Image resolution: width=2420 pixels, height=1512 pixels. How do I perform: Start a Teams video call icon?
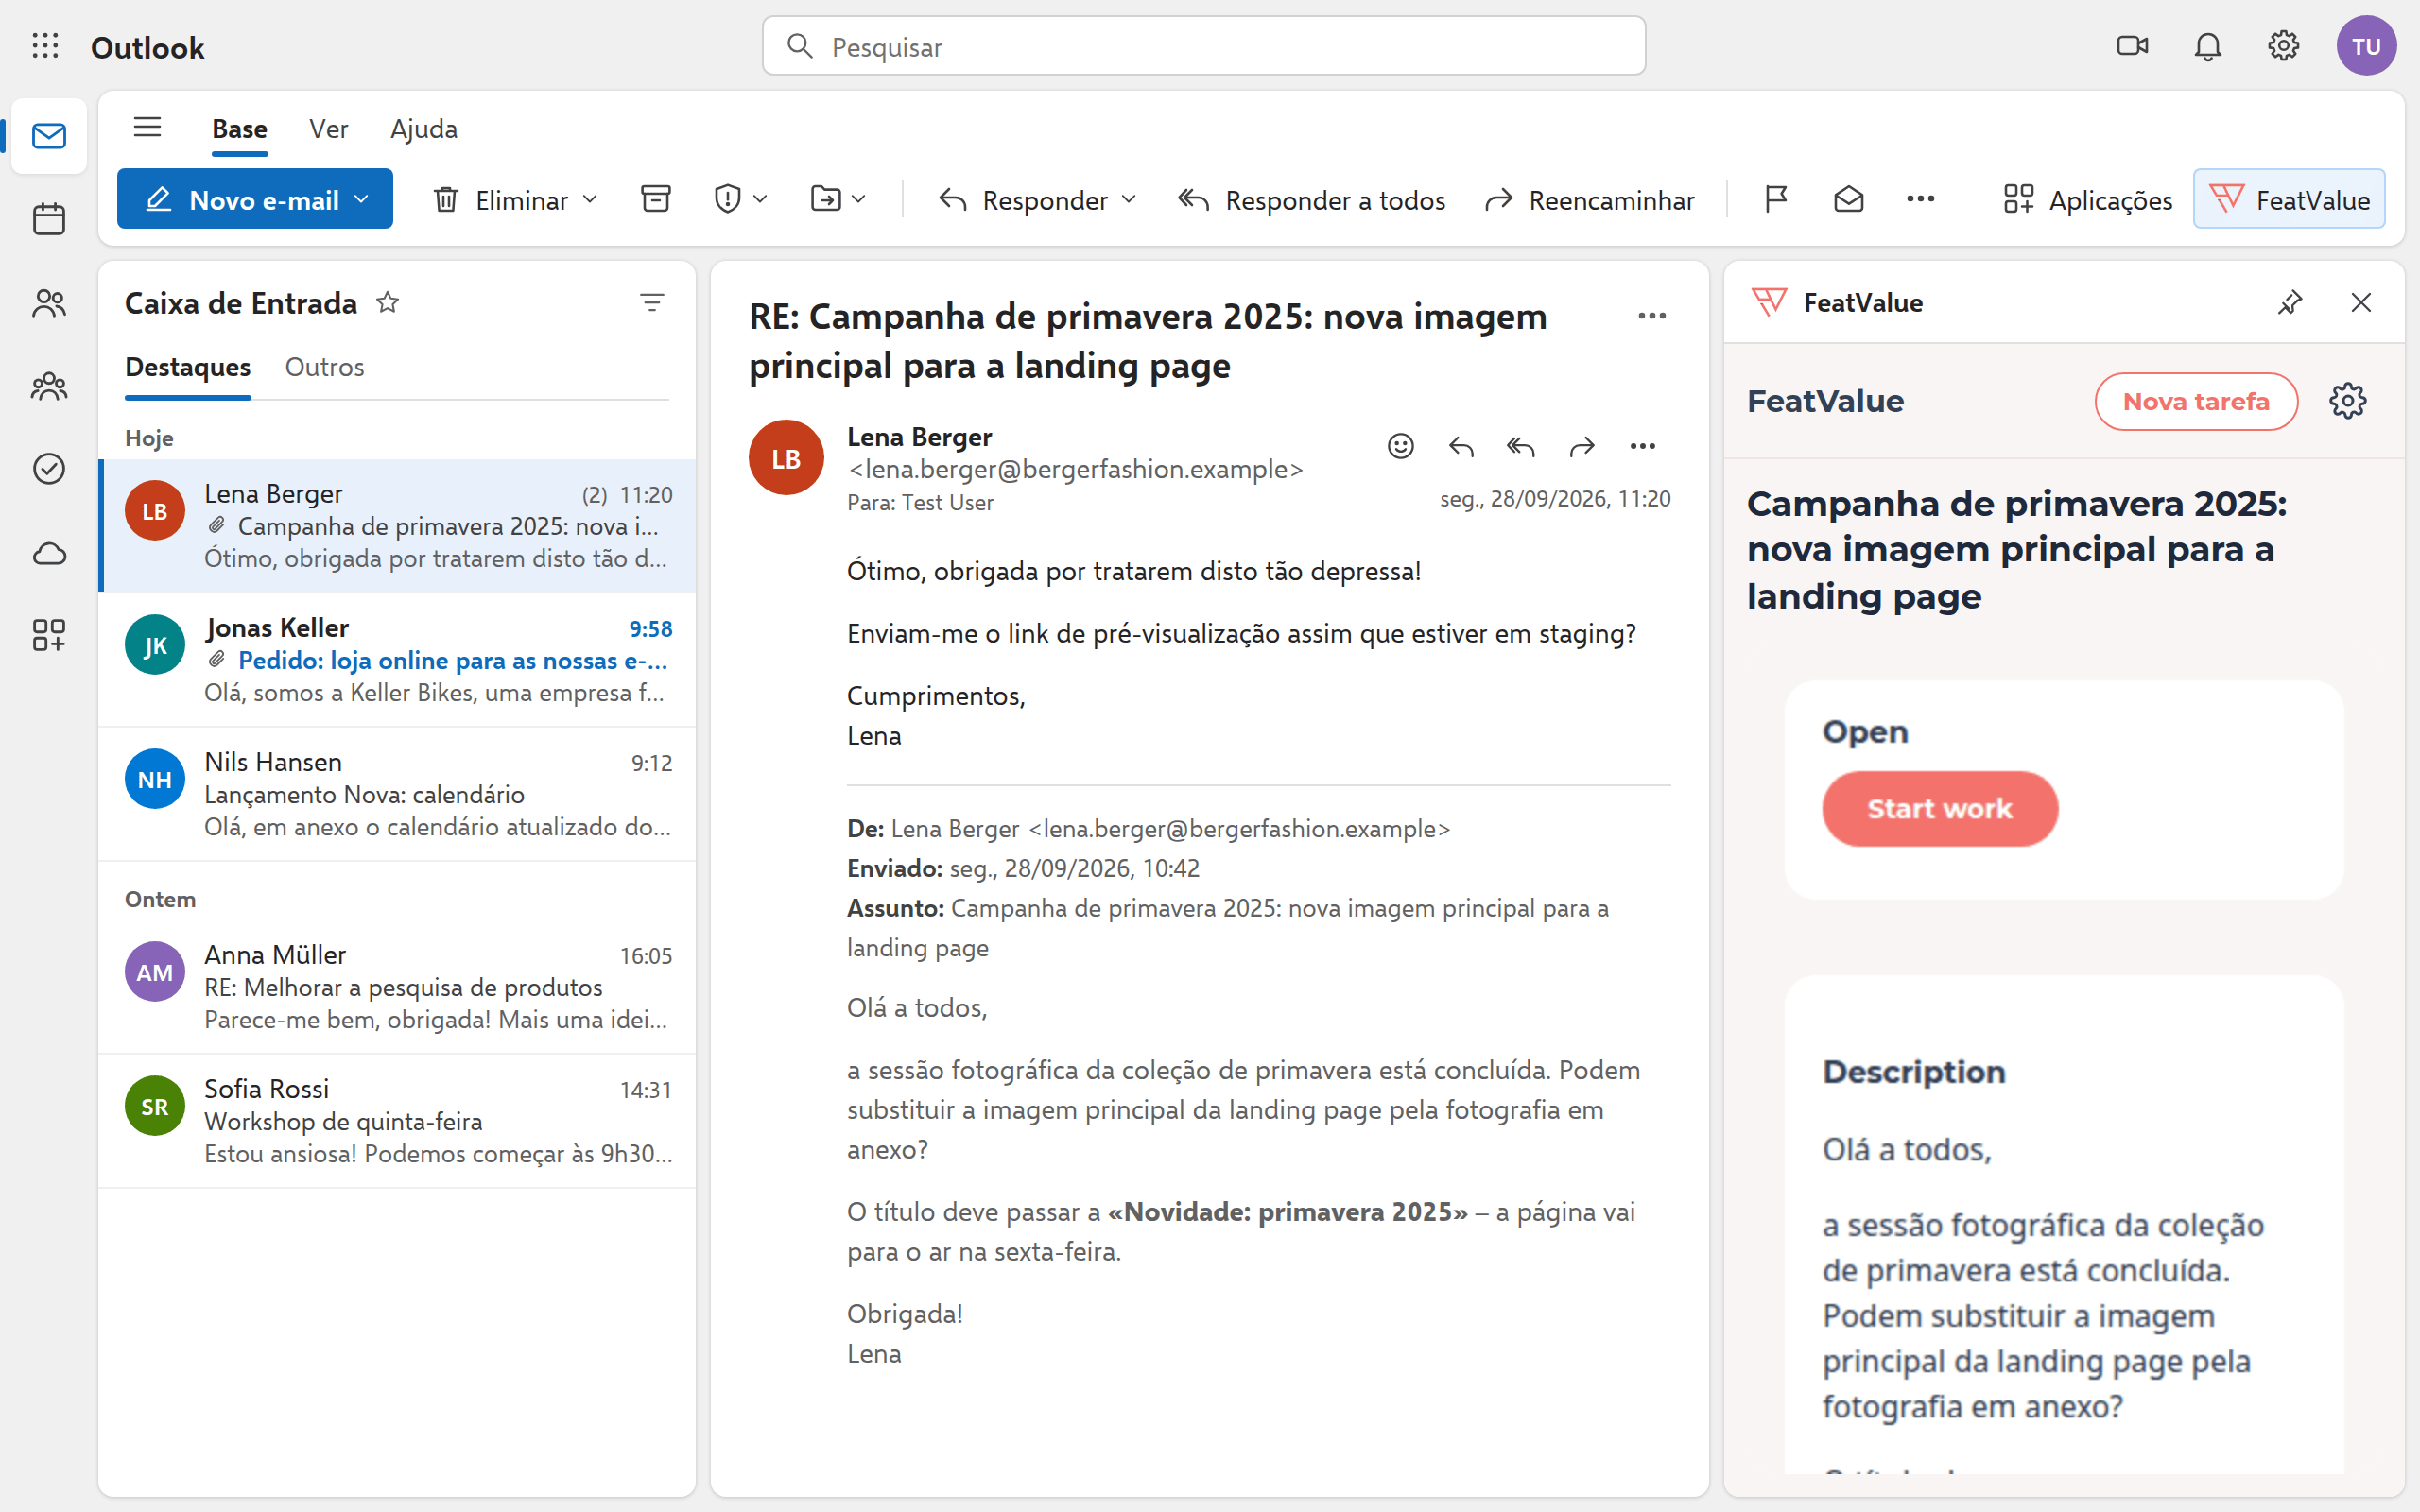pos(2132,46)
